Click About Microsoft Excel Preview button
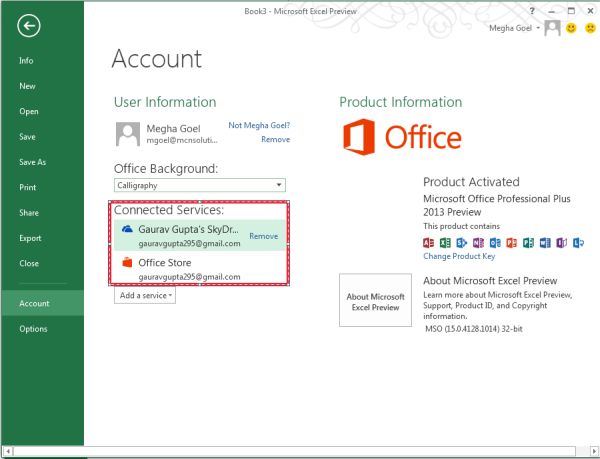Image resolution: width=600 pixels, height=459 pixels. click(375, 300)
